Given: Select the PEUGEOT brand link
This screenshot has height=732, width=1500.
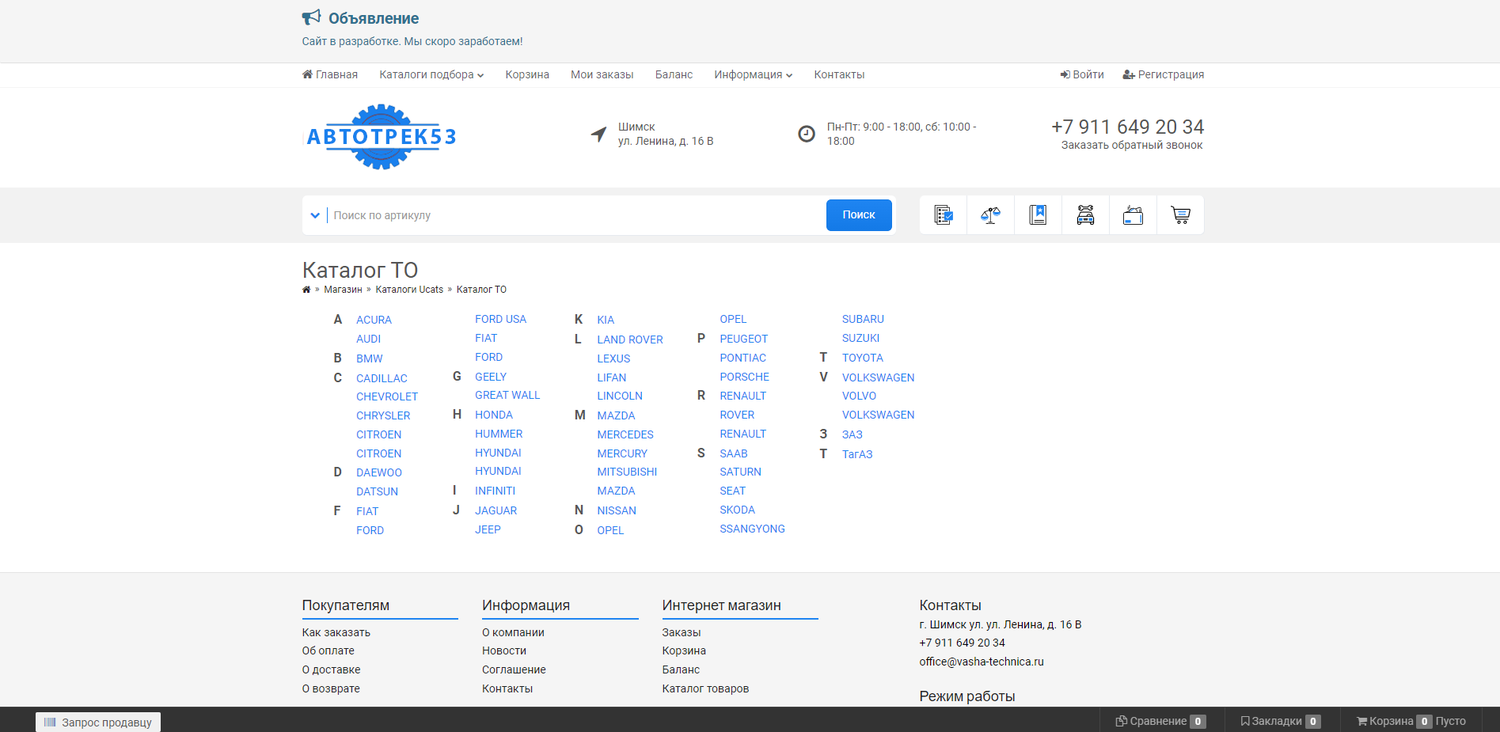Looking at the screenshot, I should click(744, 339).
